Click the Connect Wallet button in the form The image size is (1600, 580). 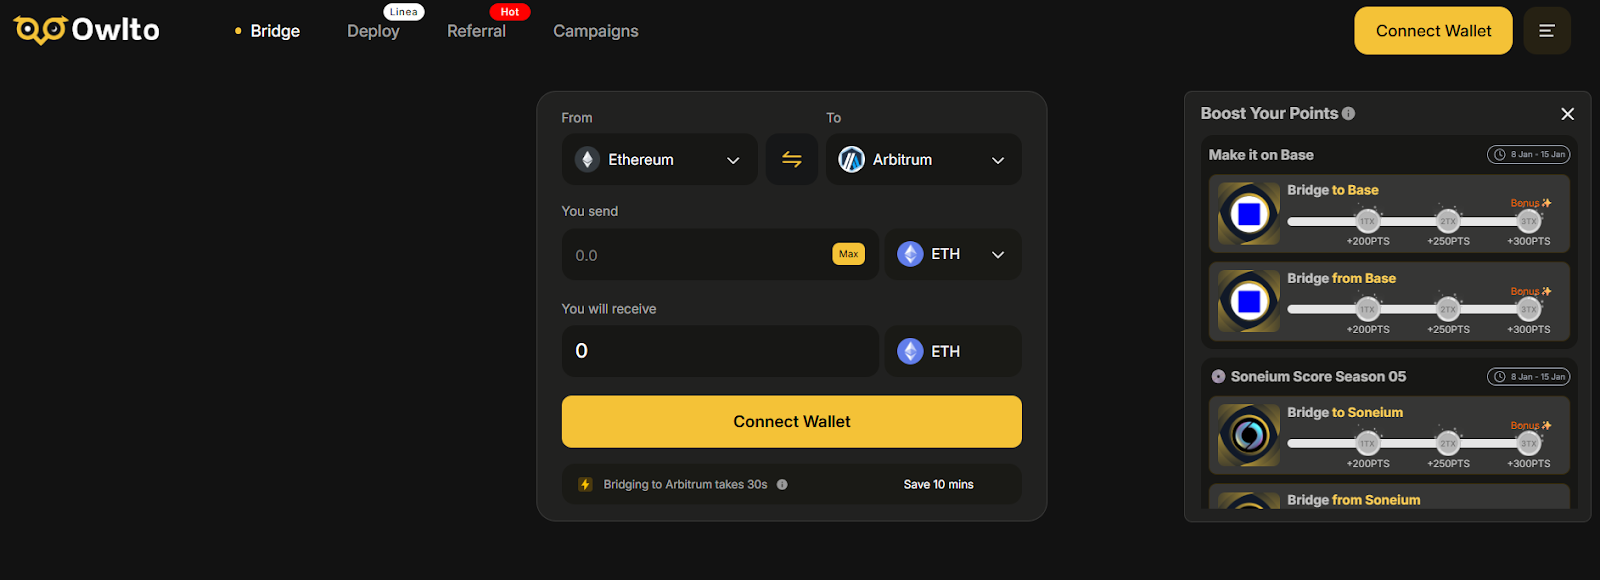pyautogui.click(x=791, y=421)
